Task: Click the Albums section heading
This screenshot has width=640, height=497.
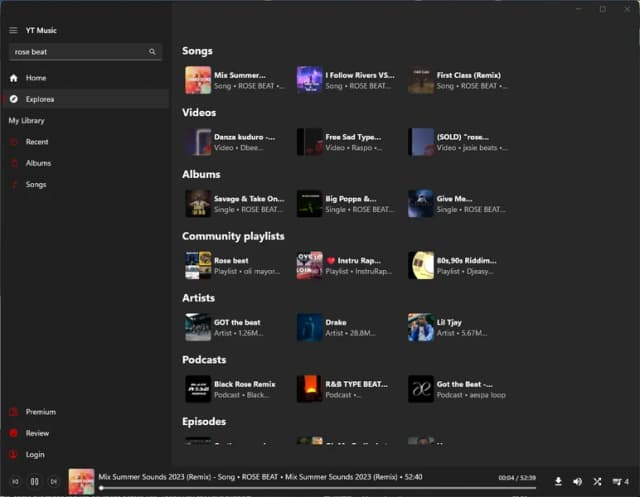Action: click(201, 175)
